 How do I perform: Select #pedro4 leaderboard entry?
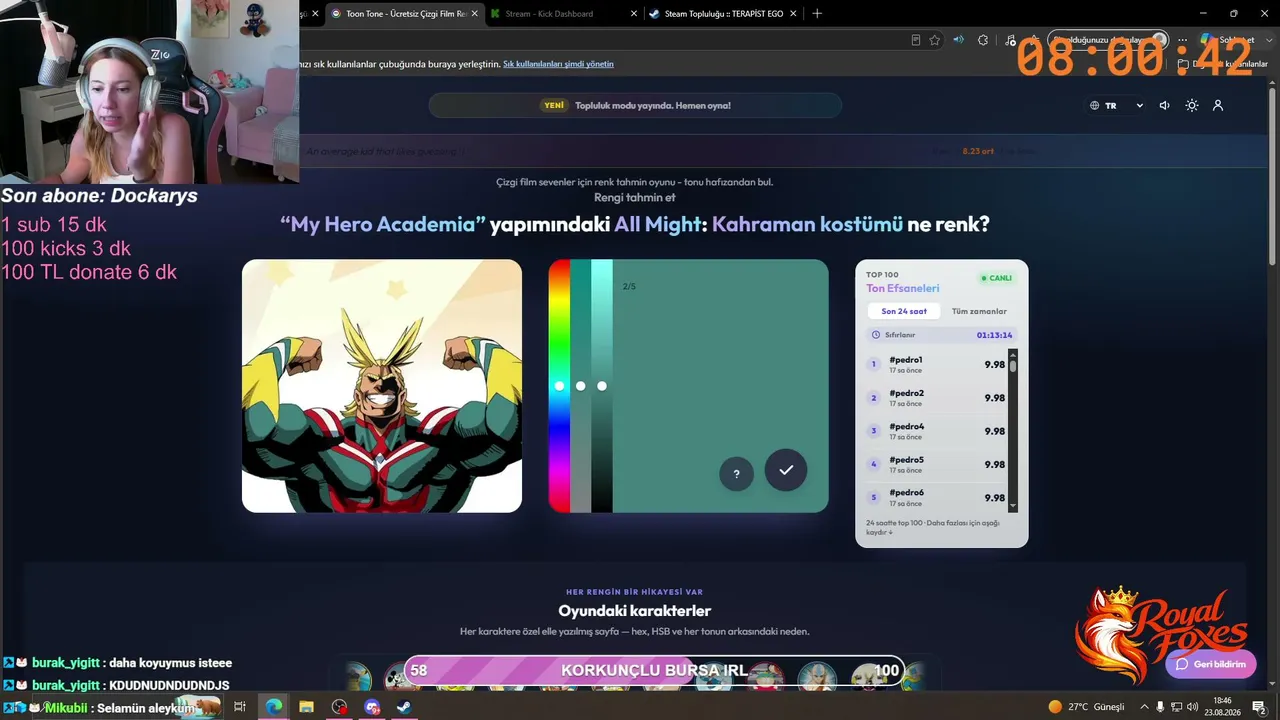[936, 431]
